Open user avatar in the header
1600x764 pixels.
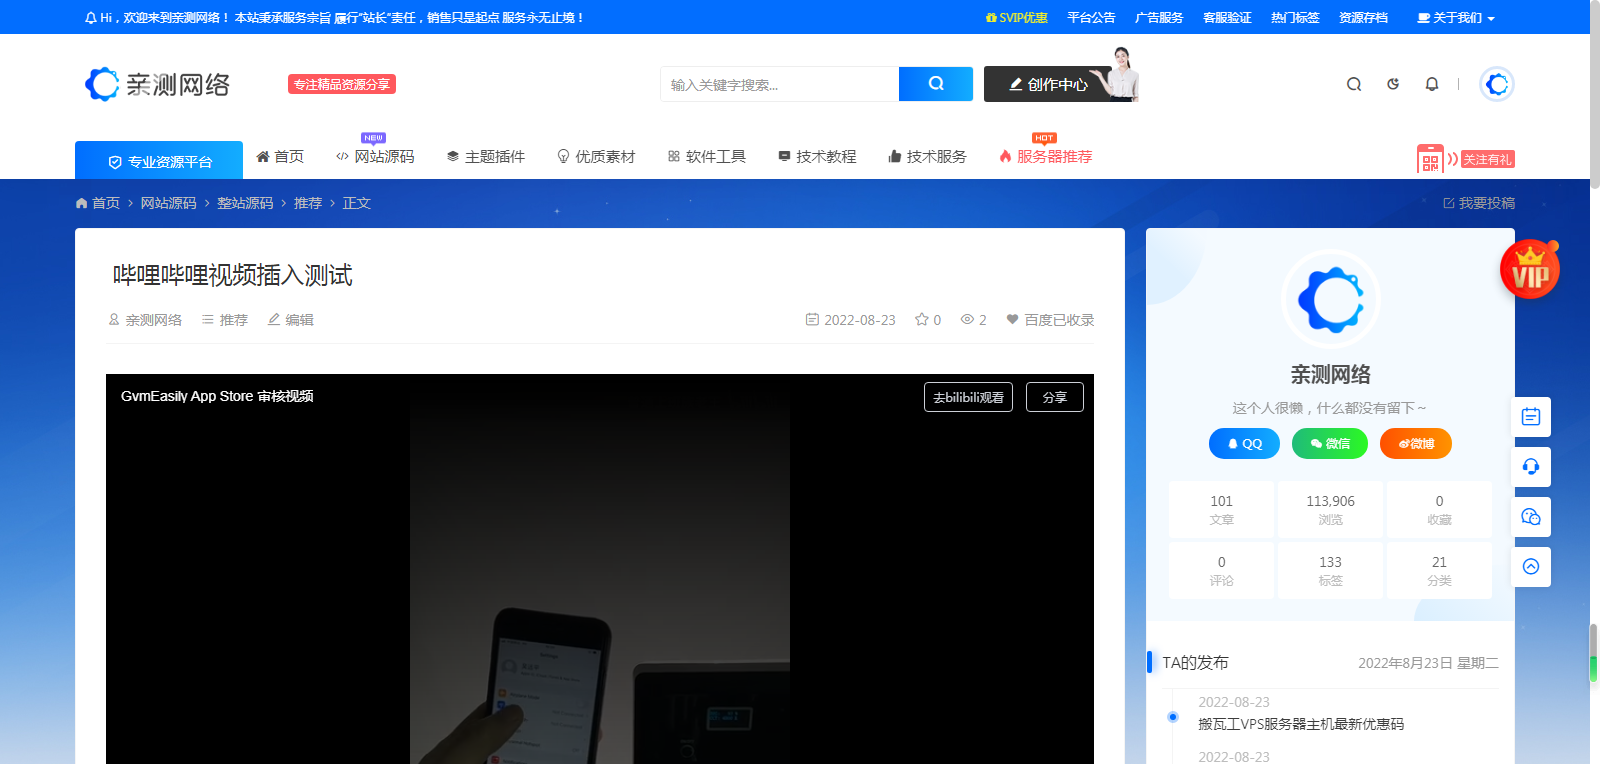click(x=1497, y=84)
